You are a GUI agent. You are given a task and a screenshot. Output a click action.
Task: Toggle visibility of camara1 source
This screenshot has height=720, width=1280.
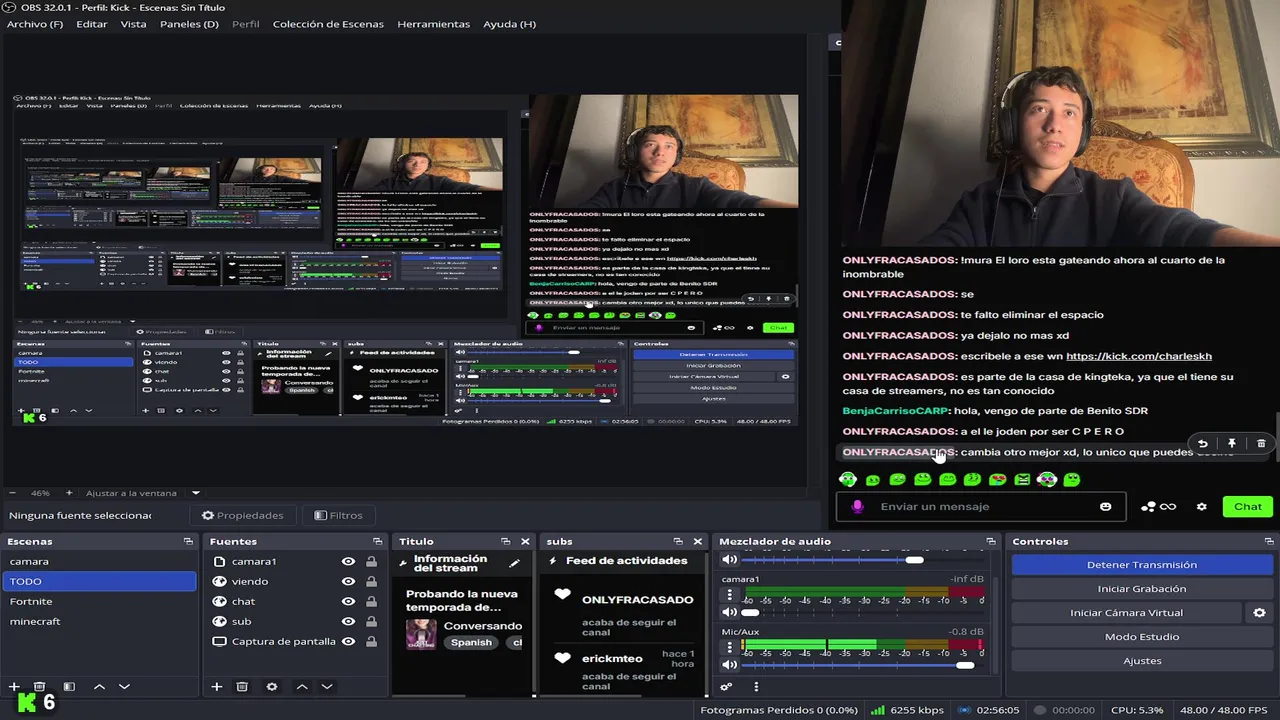[x=348, y=562]
